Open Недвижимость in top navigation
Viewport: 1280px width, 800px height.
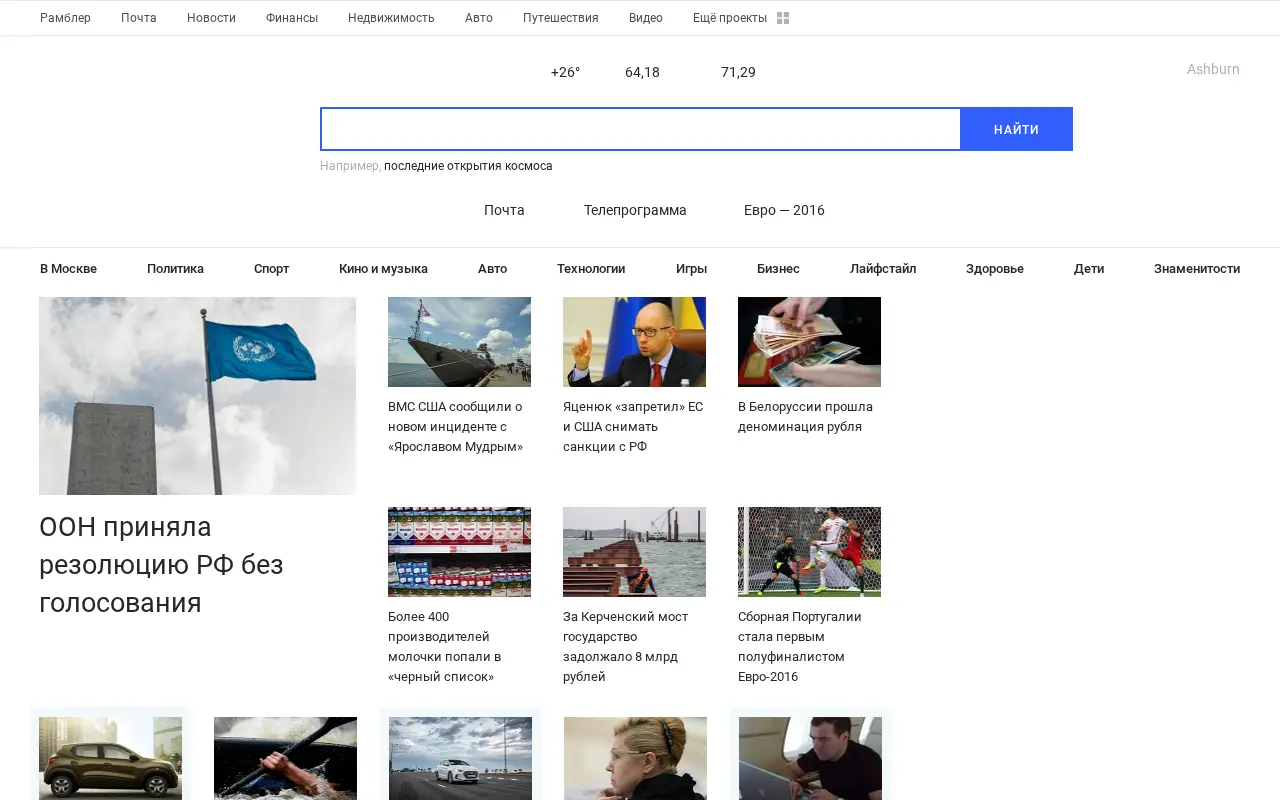coord(391,18)
